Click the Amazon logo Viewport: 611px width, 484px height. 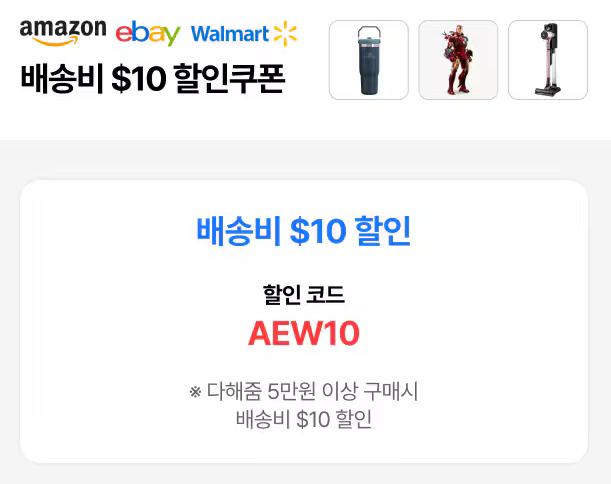click(62, 30)
